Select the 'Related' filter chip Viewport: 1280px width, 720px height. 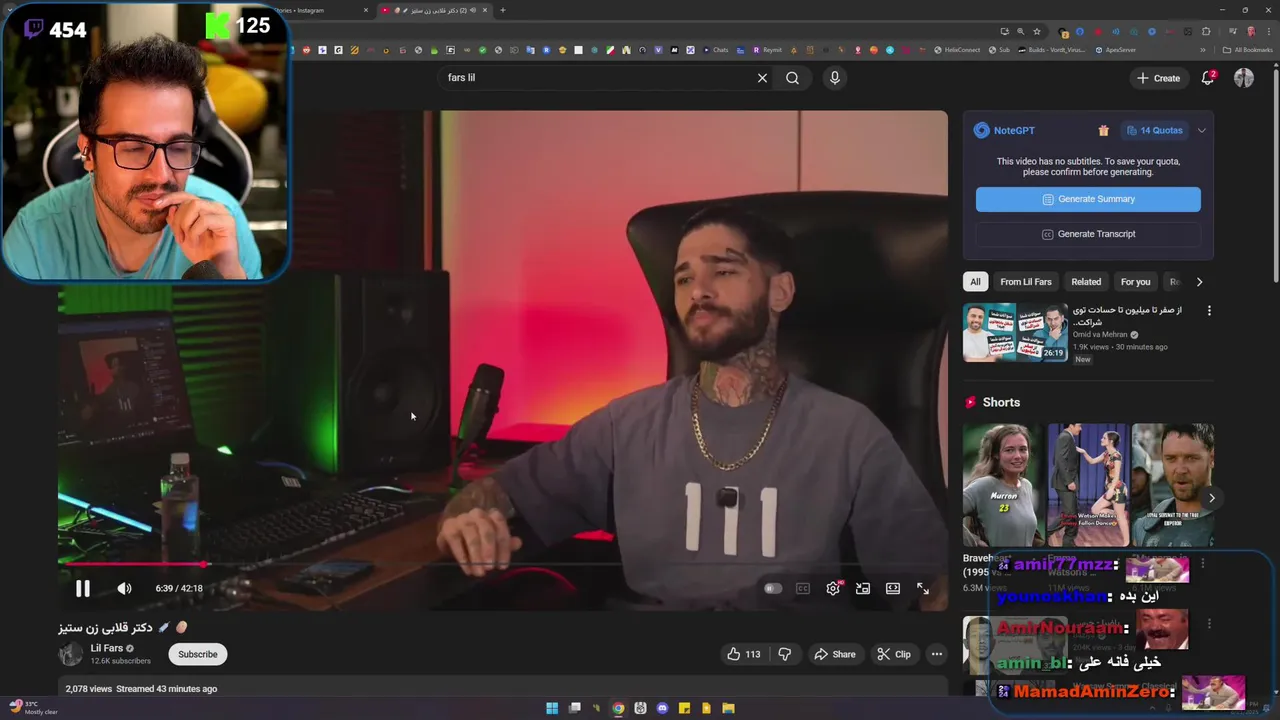[1086, 282]
